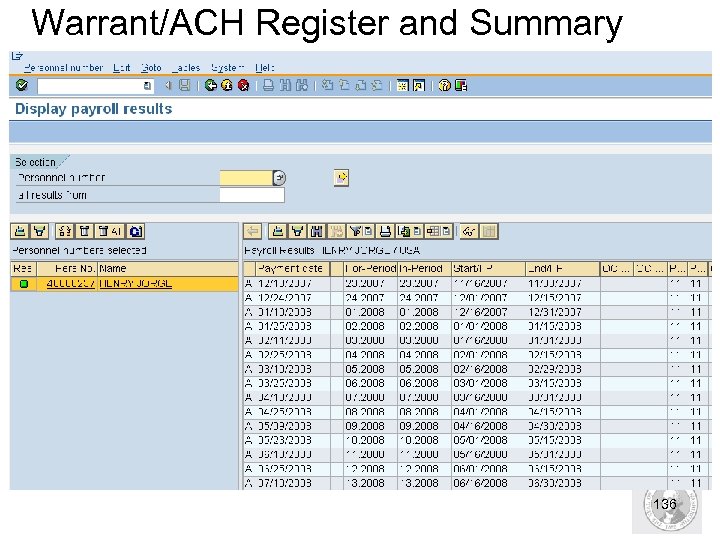Image resolution: width=720 pixels, height=540 pixels.
Task: Click the yellow Help question mark icon
Action: coord(444,85)
